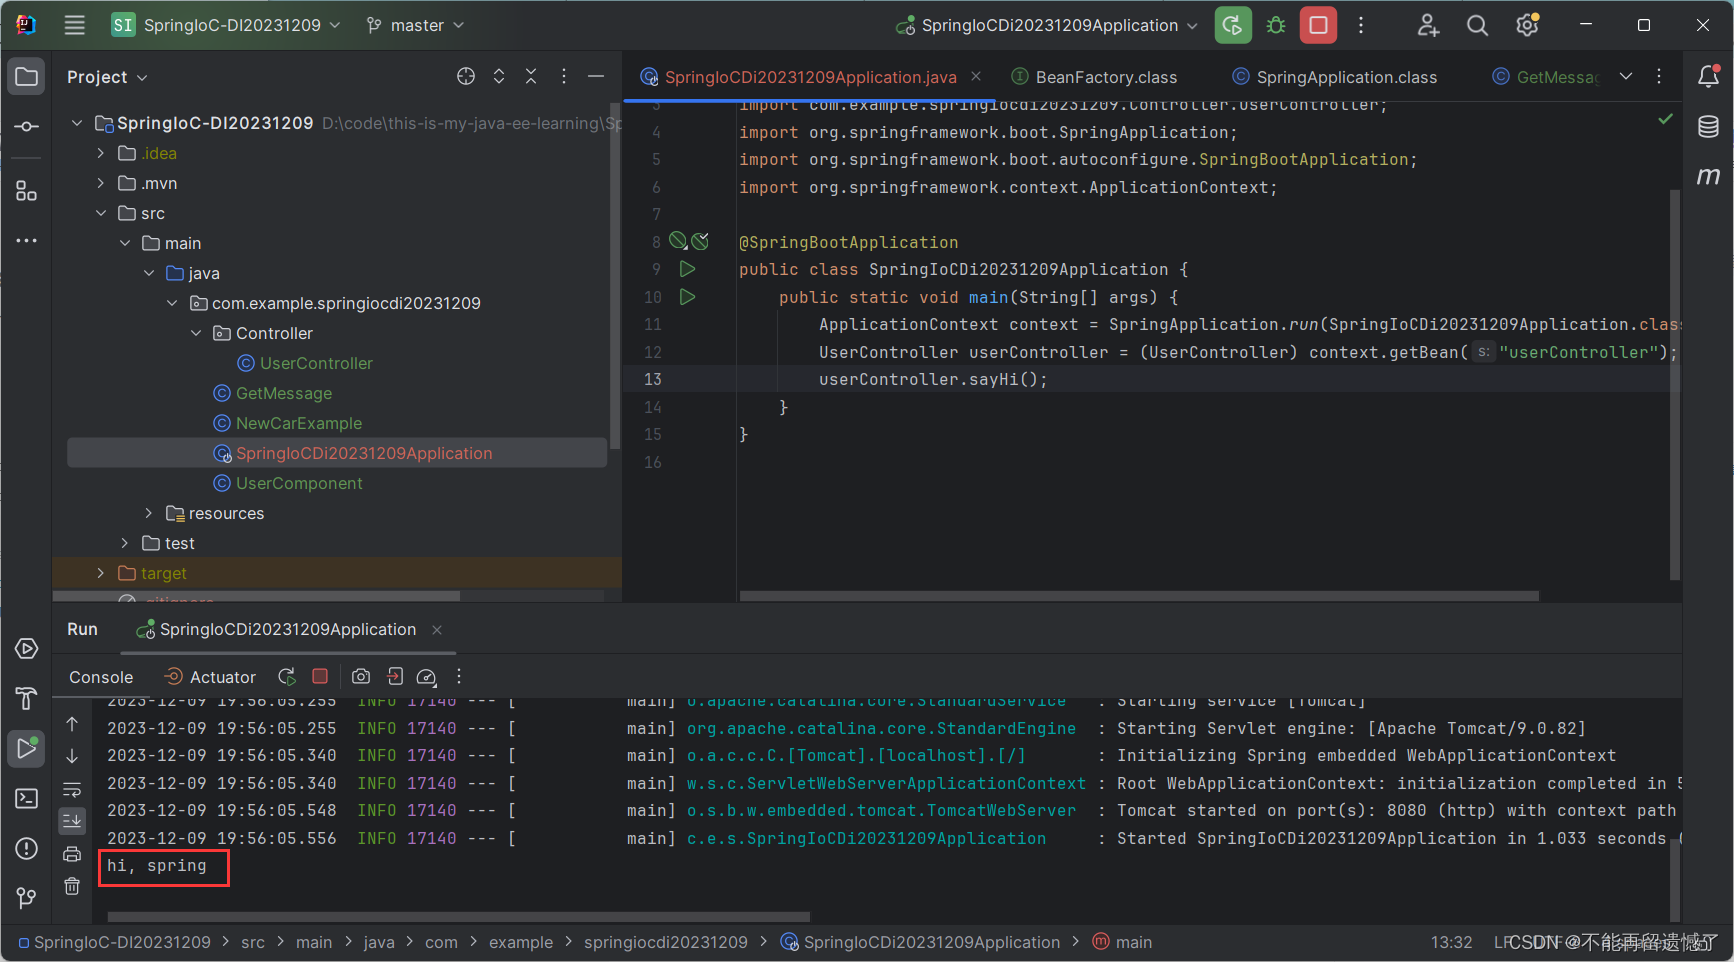Switch to SpringApplication.class tab
1734x962 pixels.
(1335, 77)
